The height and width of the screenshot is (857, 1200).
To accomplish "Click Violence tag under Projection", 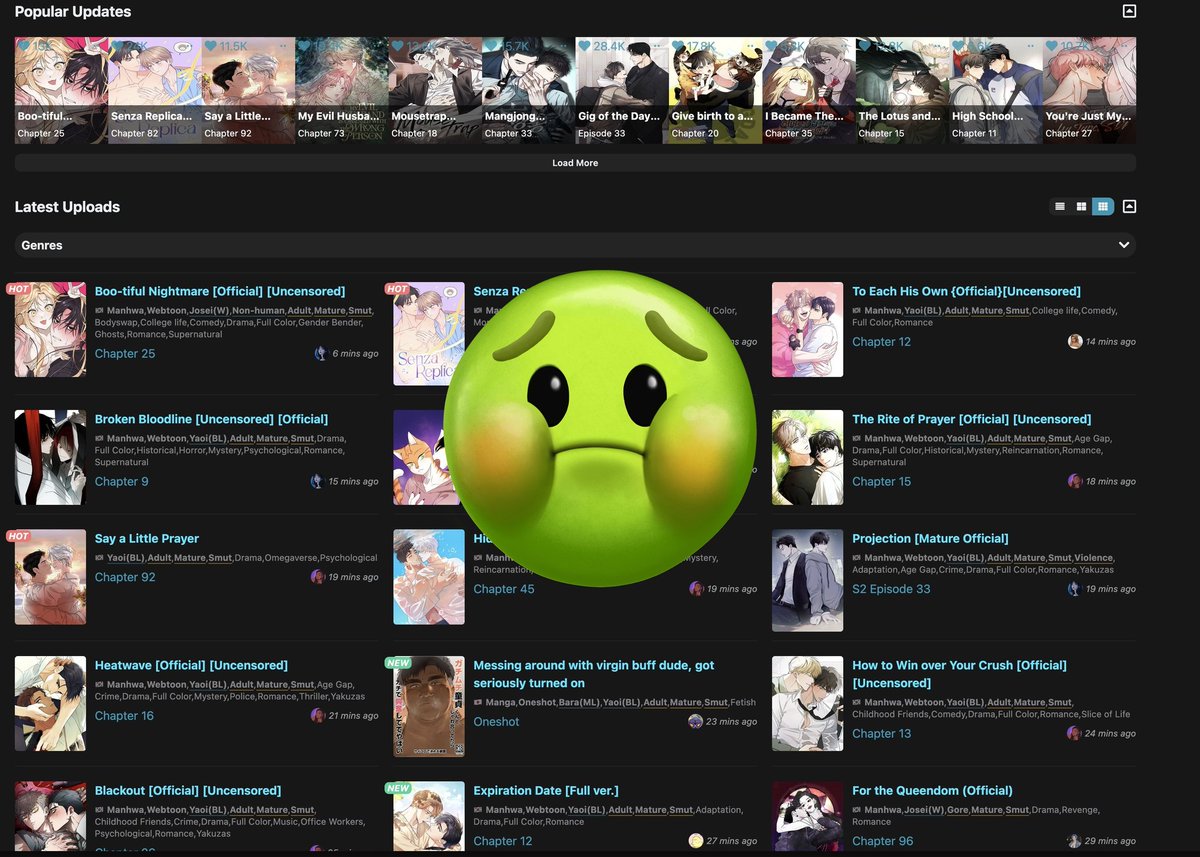I will (x=1093, y=558).
